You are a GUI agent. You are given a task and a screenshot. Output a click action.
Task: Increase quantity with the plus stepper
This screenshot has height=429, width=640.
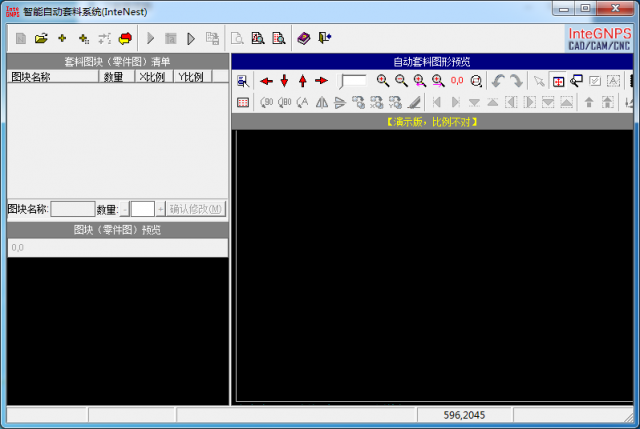coord(160,209)
